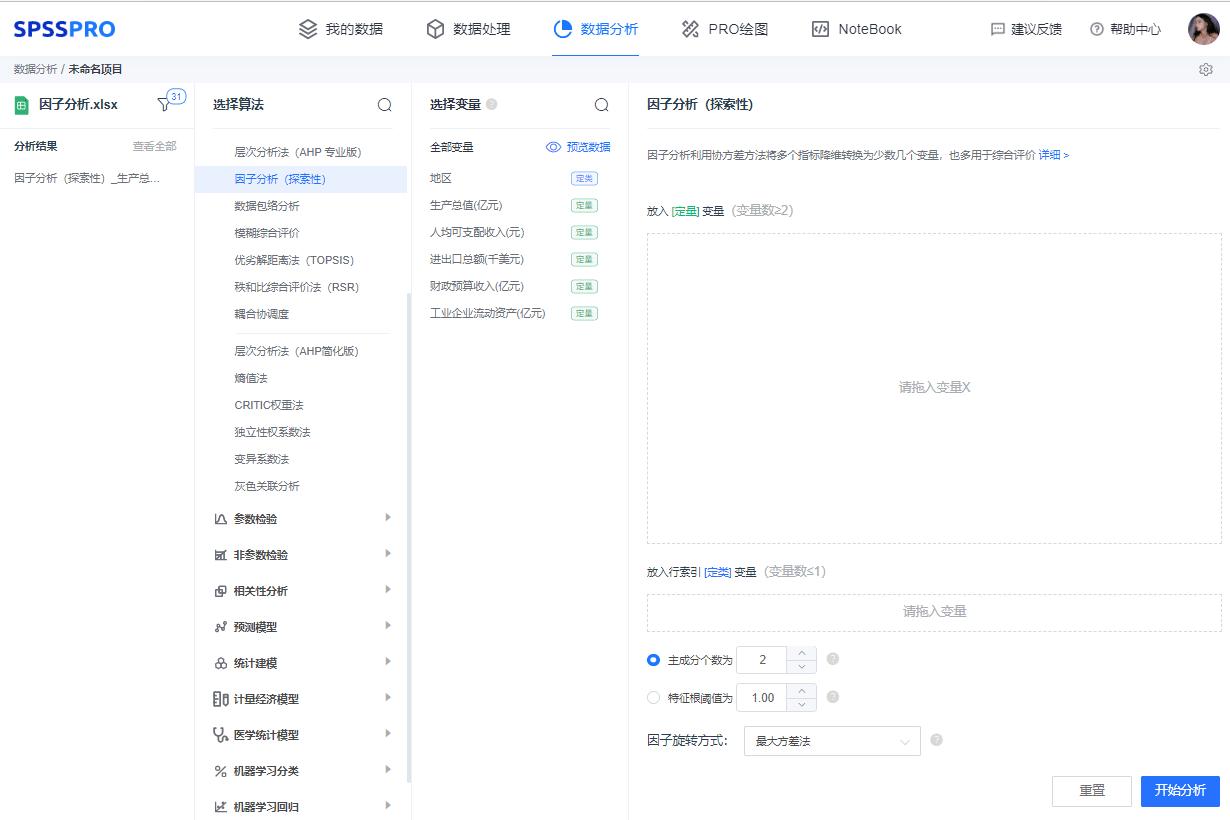This screenshot has width=1230, height=820.
Task: Expand the 医学统计模型 section arrow
Action: [x=388, y=734]
